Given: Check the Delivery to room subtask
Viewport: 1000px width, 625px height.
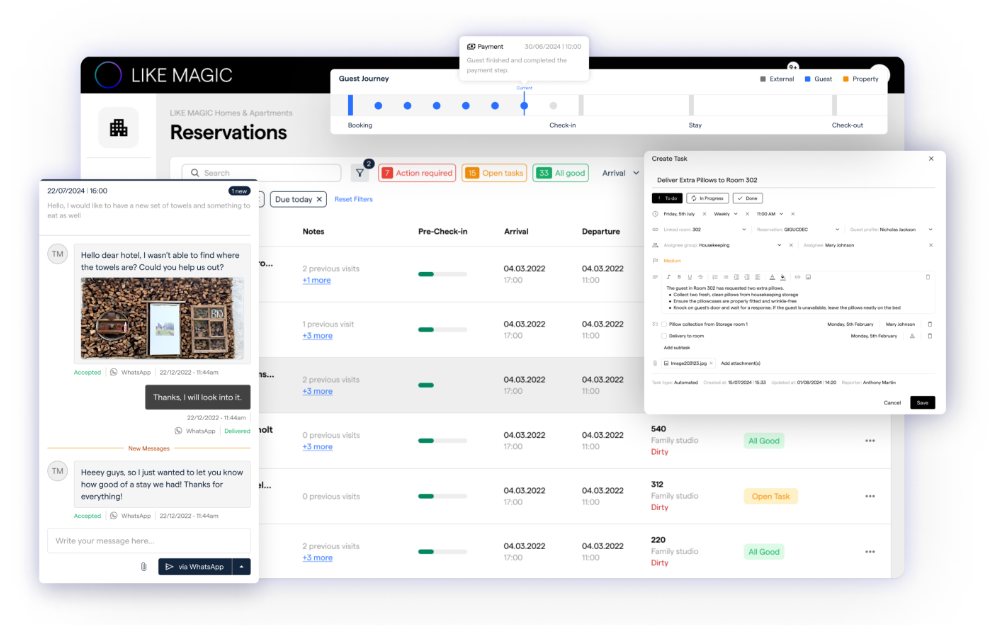Looking at the screenshot, I should point(664,336).
